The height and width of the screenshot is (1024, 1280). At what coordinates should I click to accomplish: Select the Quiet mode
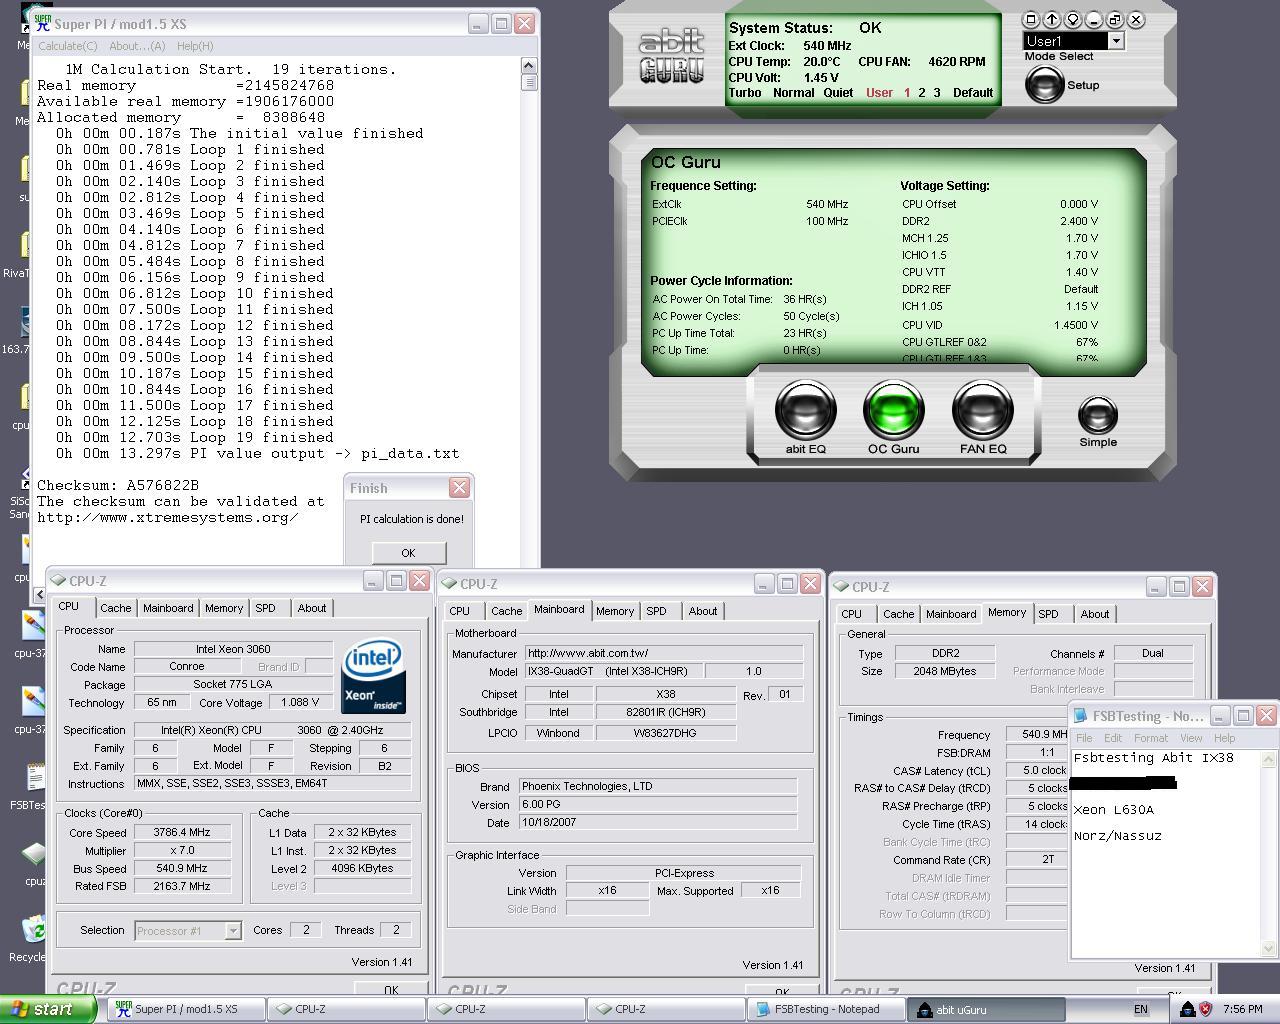point(838,93)
